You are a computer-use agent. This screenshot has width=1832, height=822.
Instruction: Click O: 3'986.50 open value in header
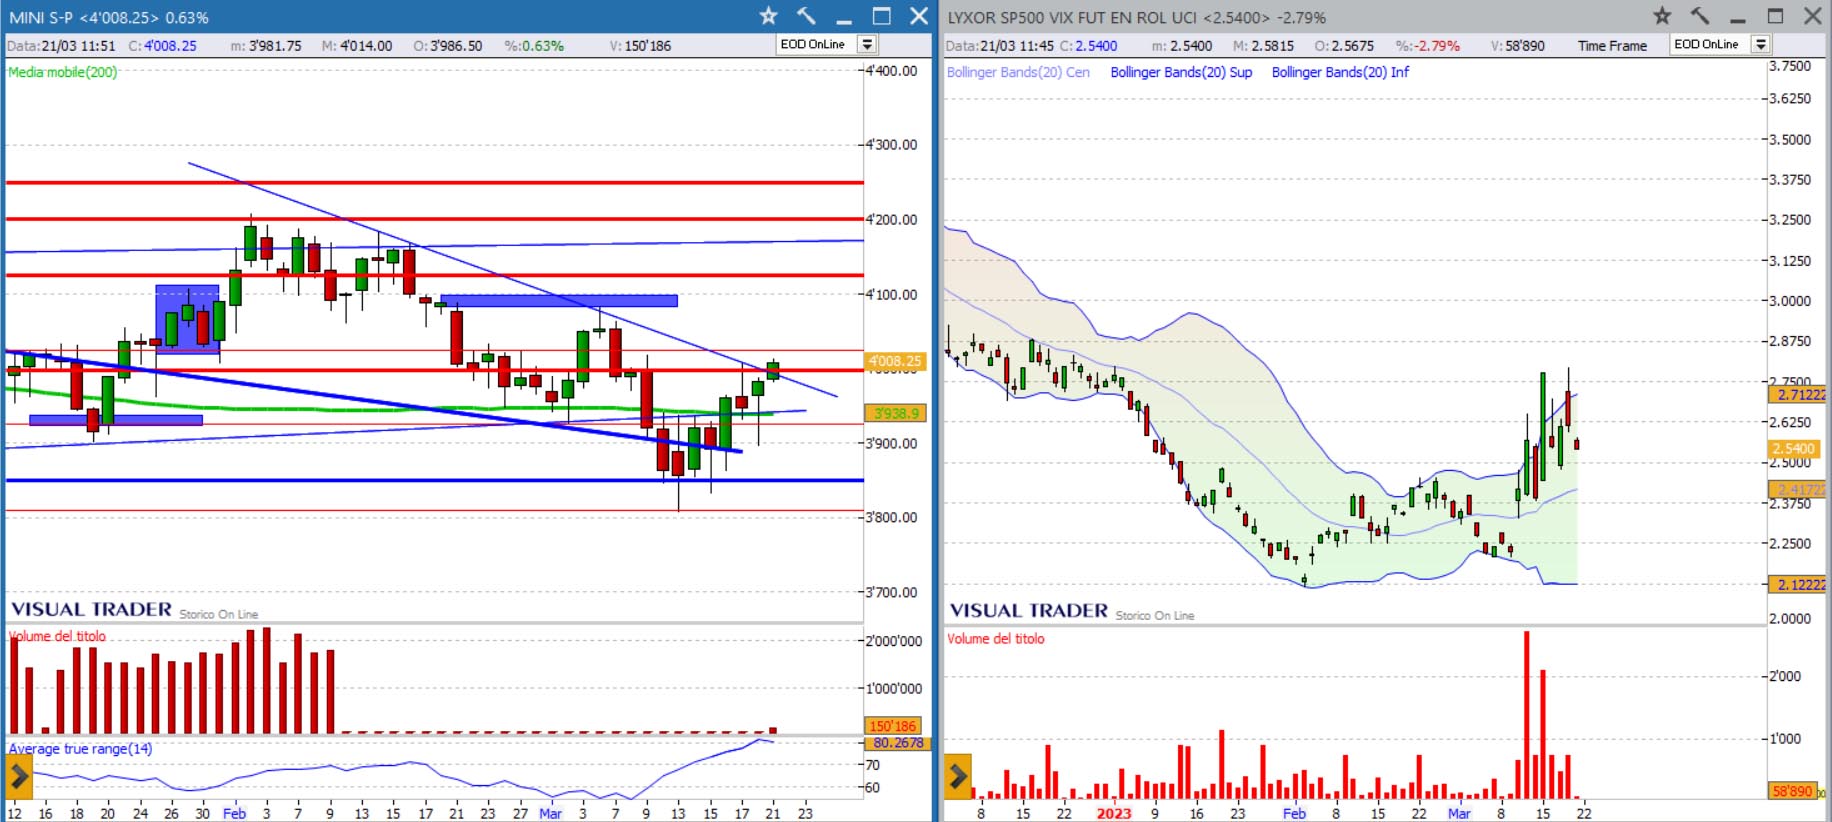(x=448, y=46)
